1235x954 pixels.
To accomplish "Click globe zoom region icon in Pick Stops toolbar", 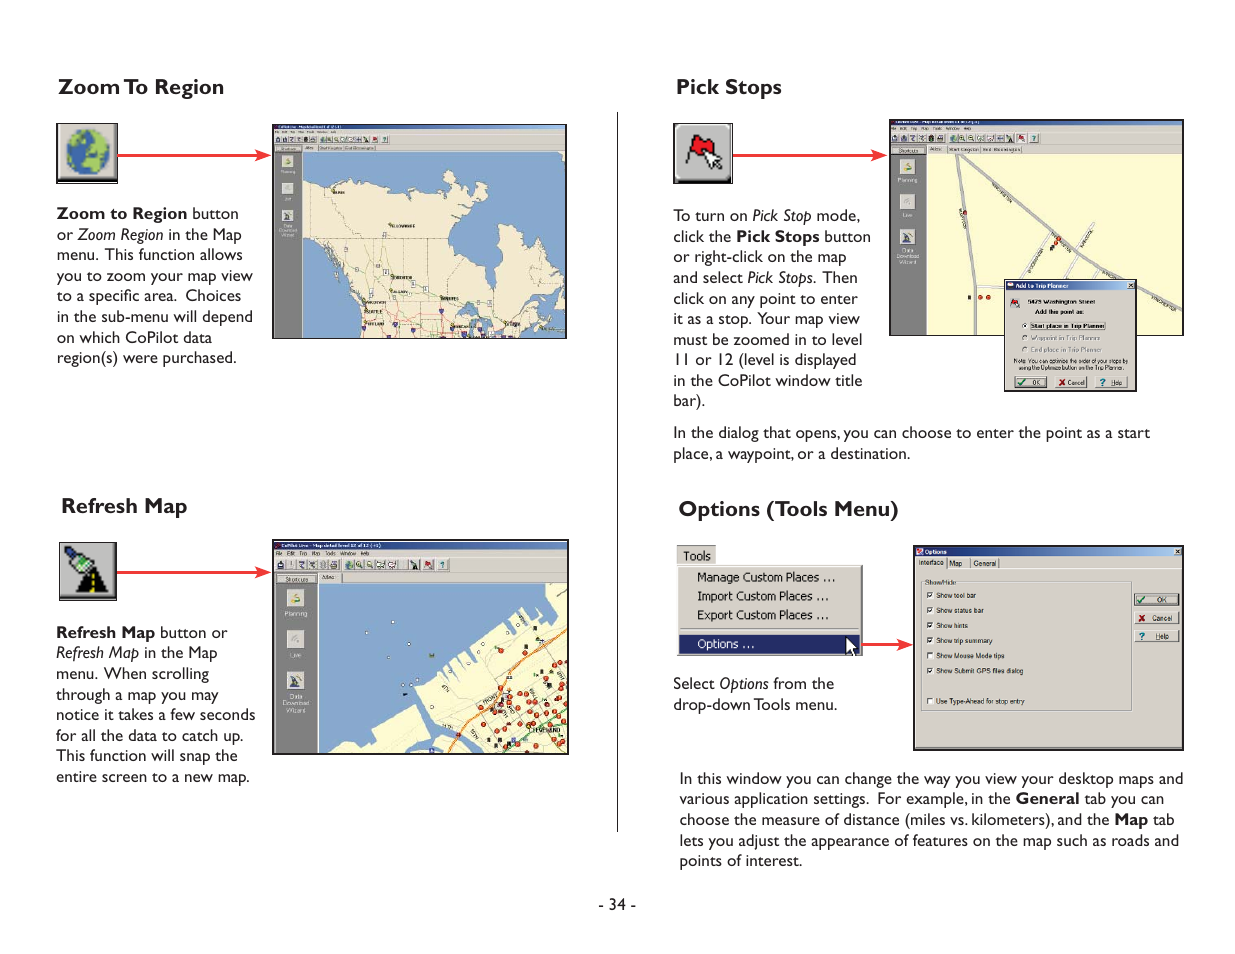I will click(954, 138).
